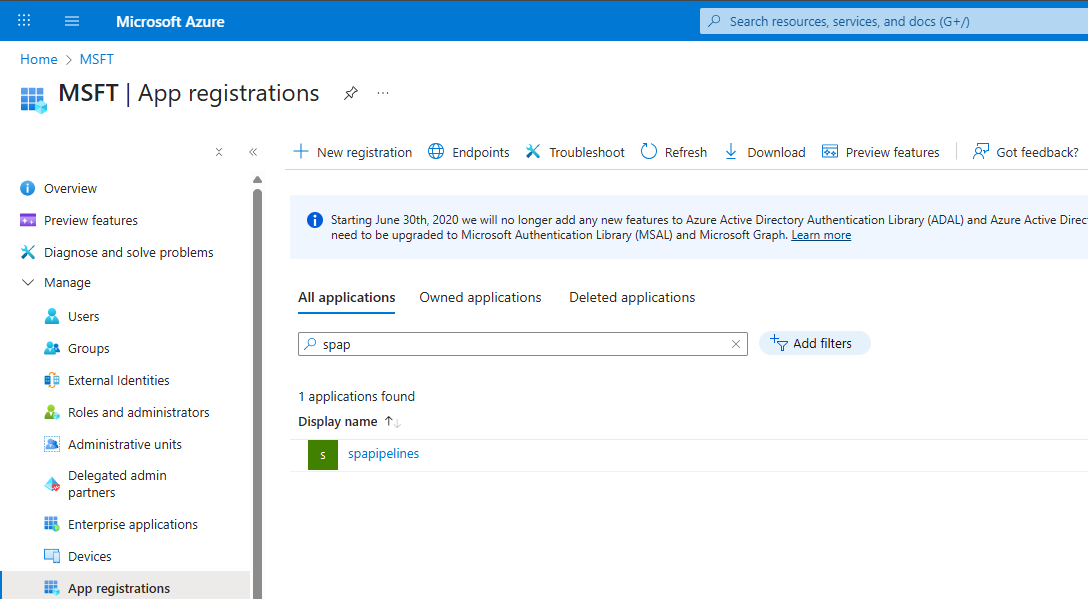Switch to the Deleted applications tab
The image size is (1088, 599).
632,297
